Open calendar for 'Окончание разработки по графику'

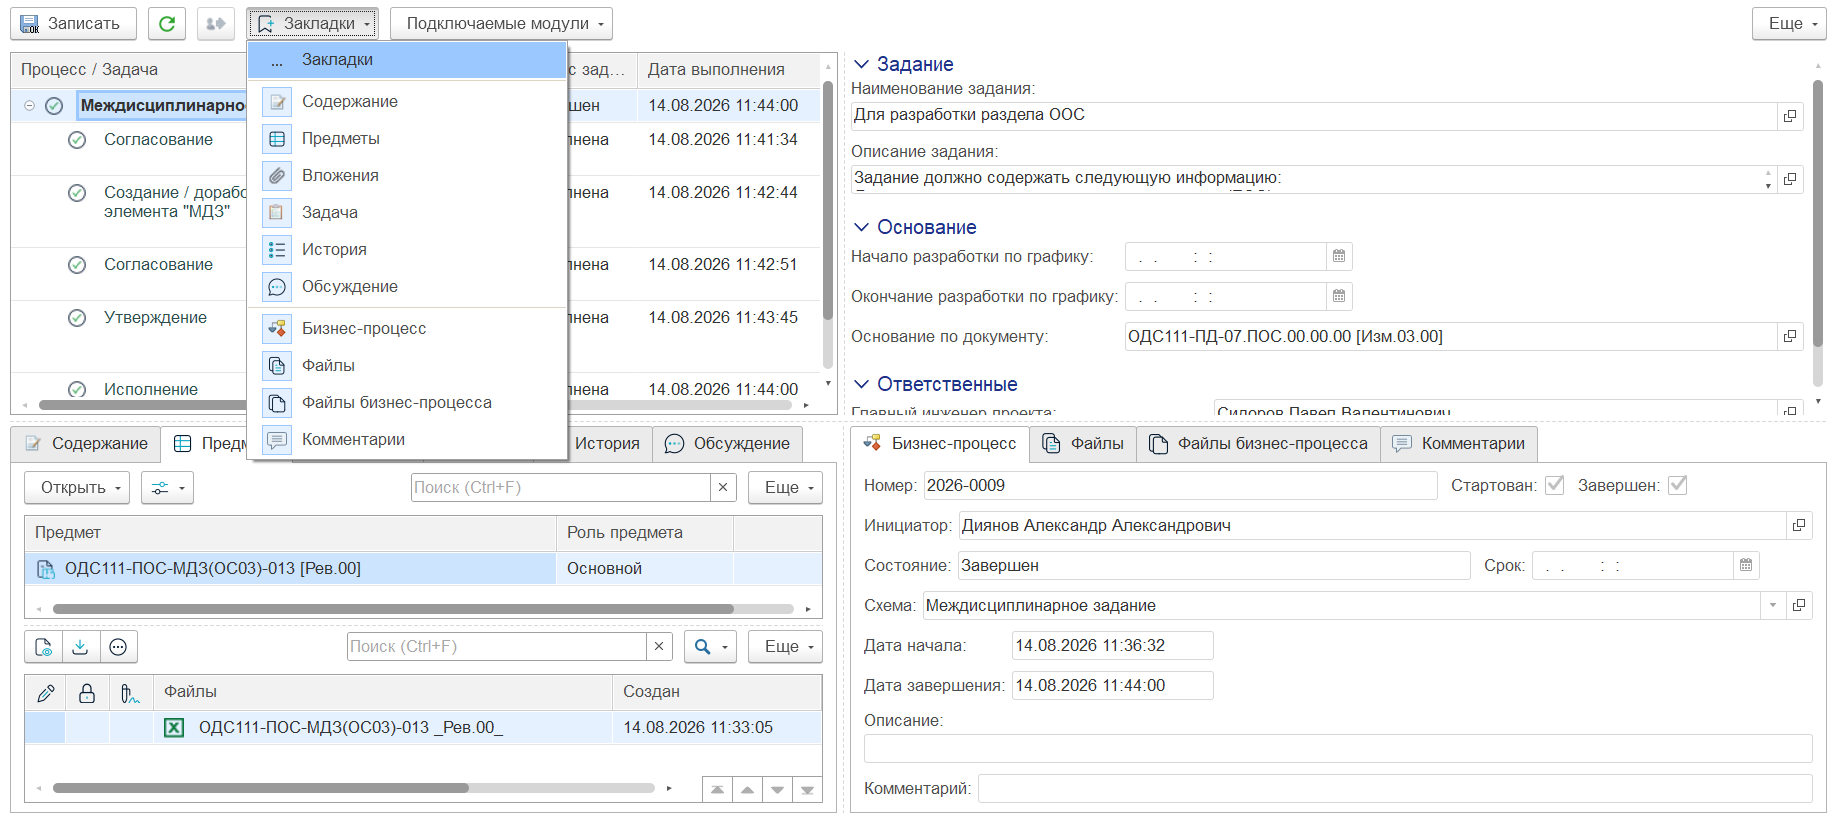(x=1339, y=296)
